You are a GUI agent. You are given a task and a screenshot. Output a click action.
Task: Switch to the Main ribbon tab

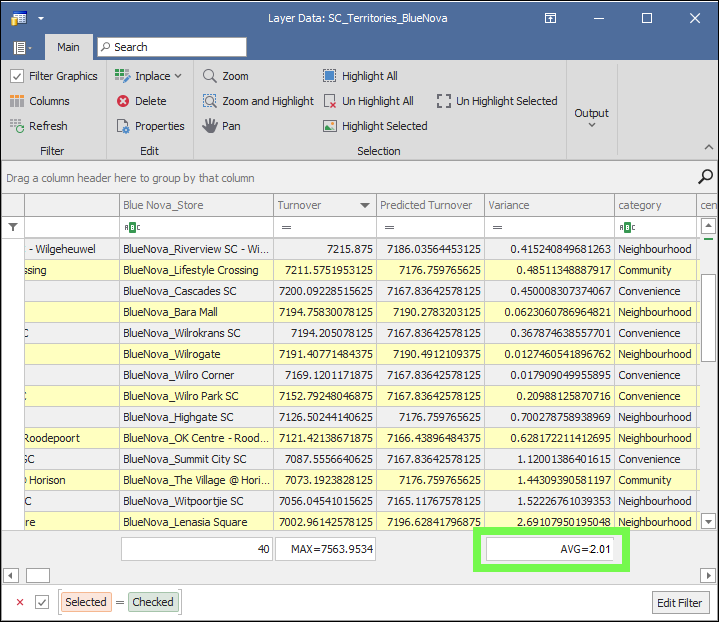(x=68, y=47)
